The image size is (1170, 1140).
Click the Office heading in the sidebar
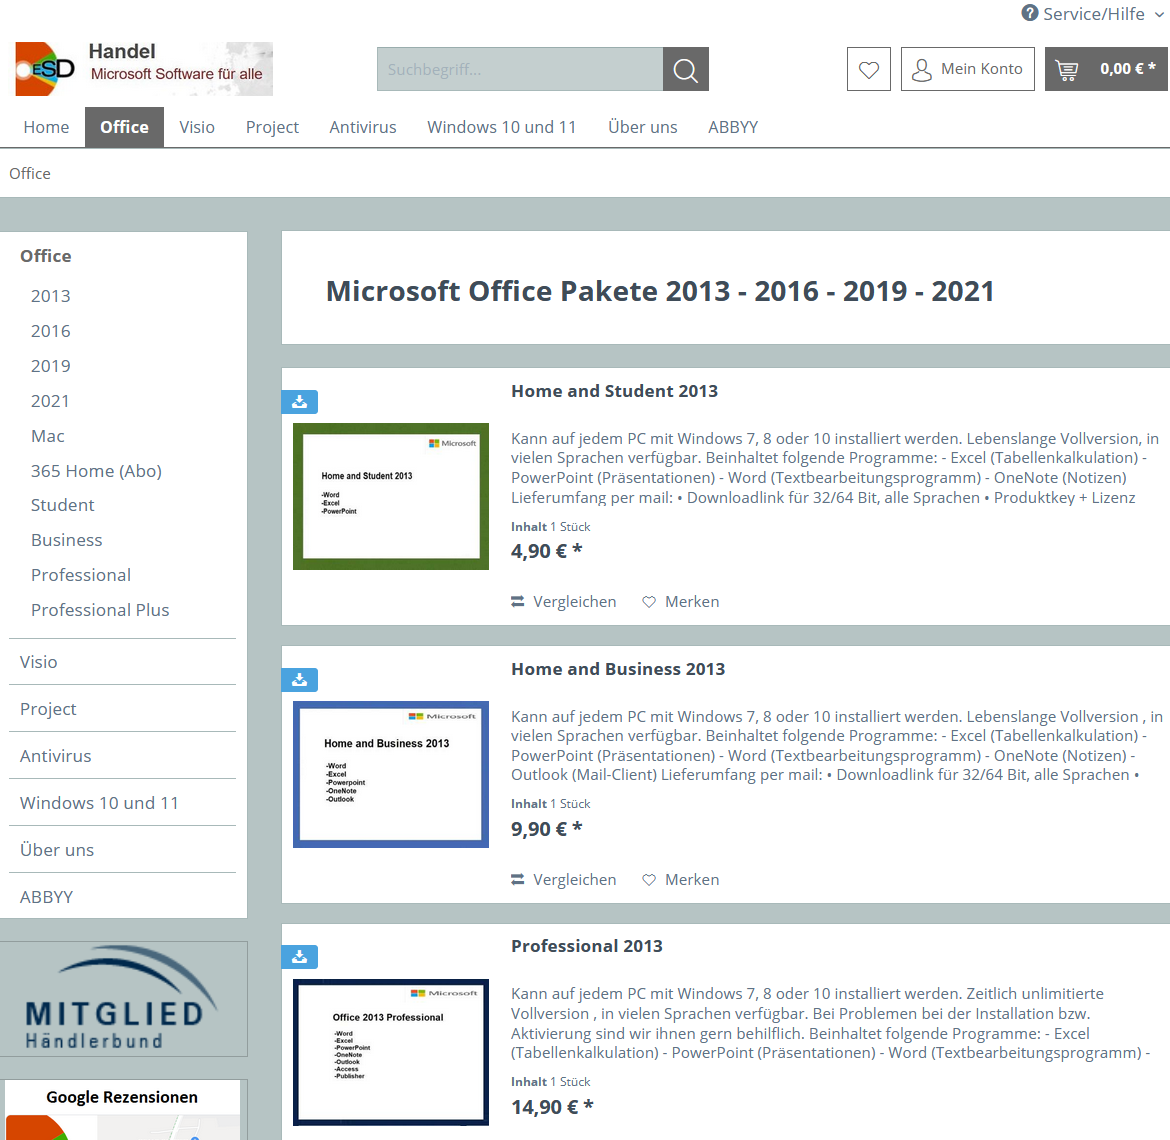pos(46,257)
